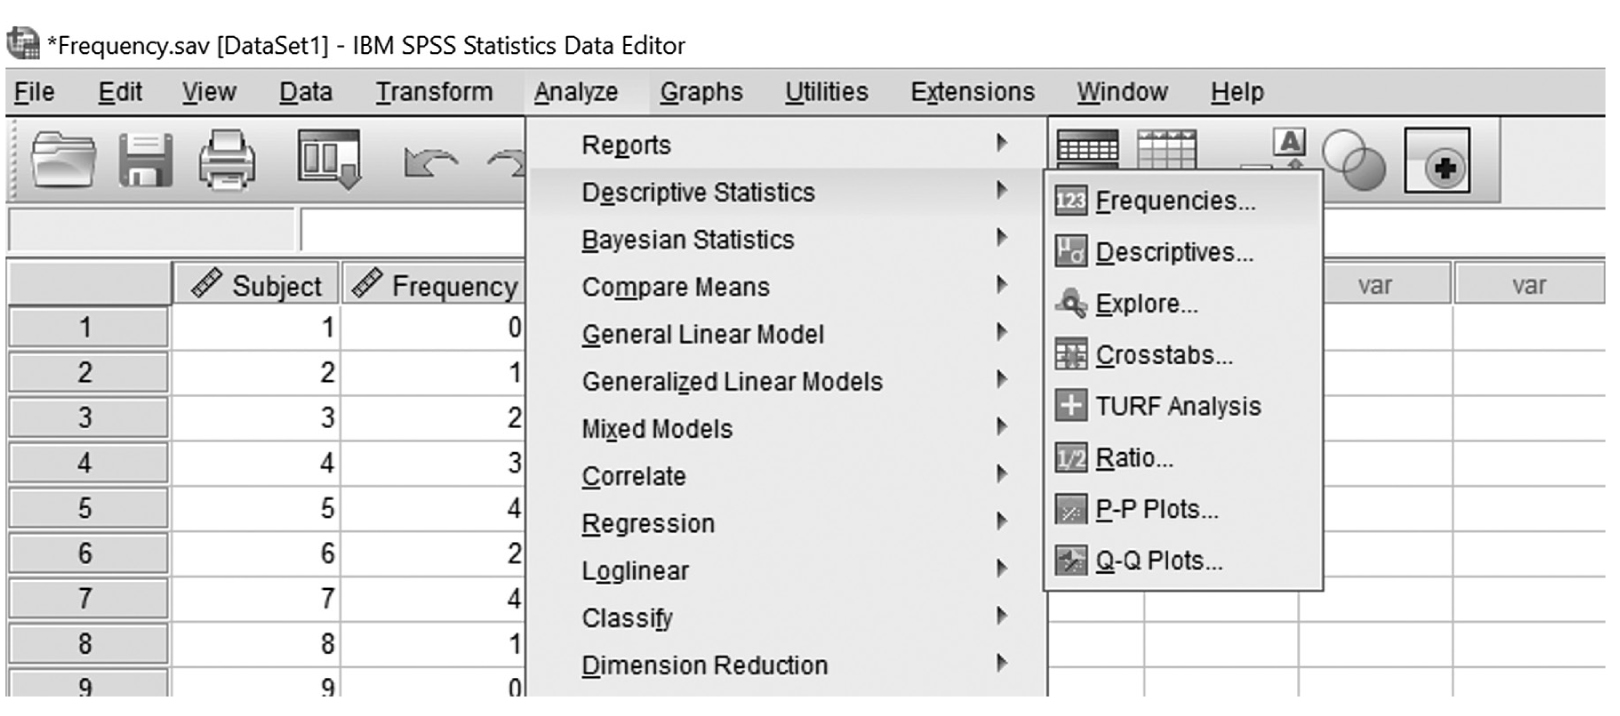Image resolution: width=1620 pixels, height=716 pixels.
Task: Click ruler icon in Subject column header
Action: click(206, 284)
